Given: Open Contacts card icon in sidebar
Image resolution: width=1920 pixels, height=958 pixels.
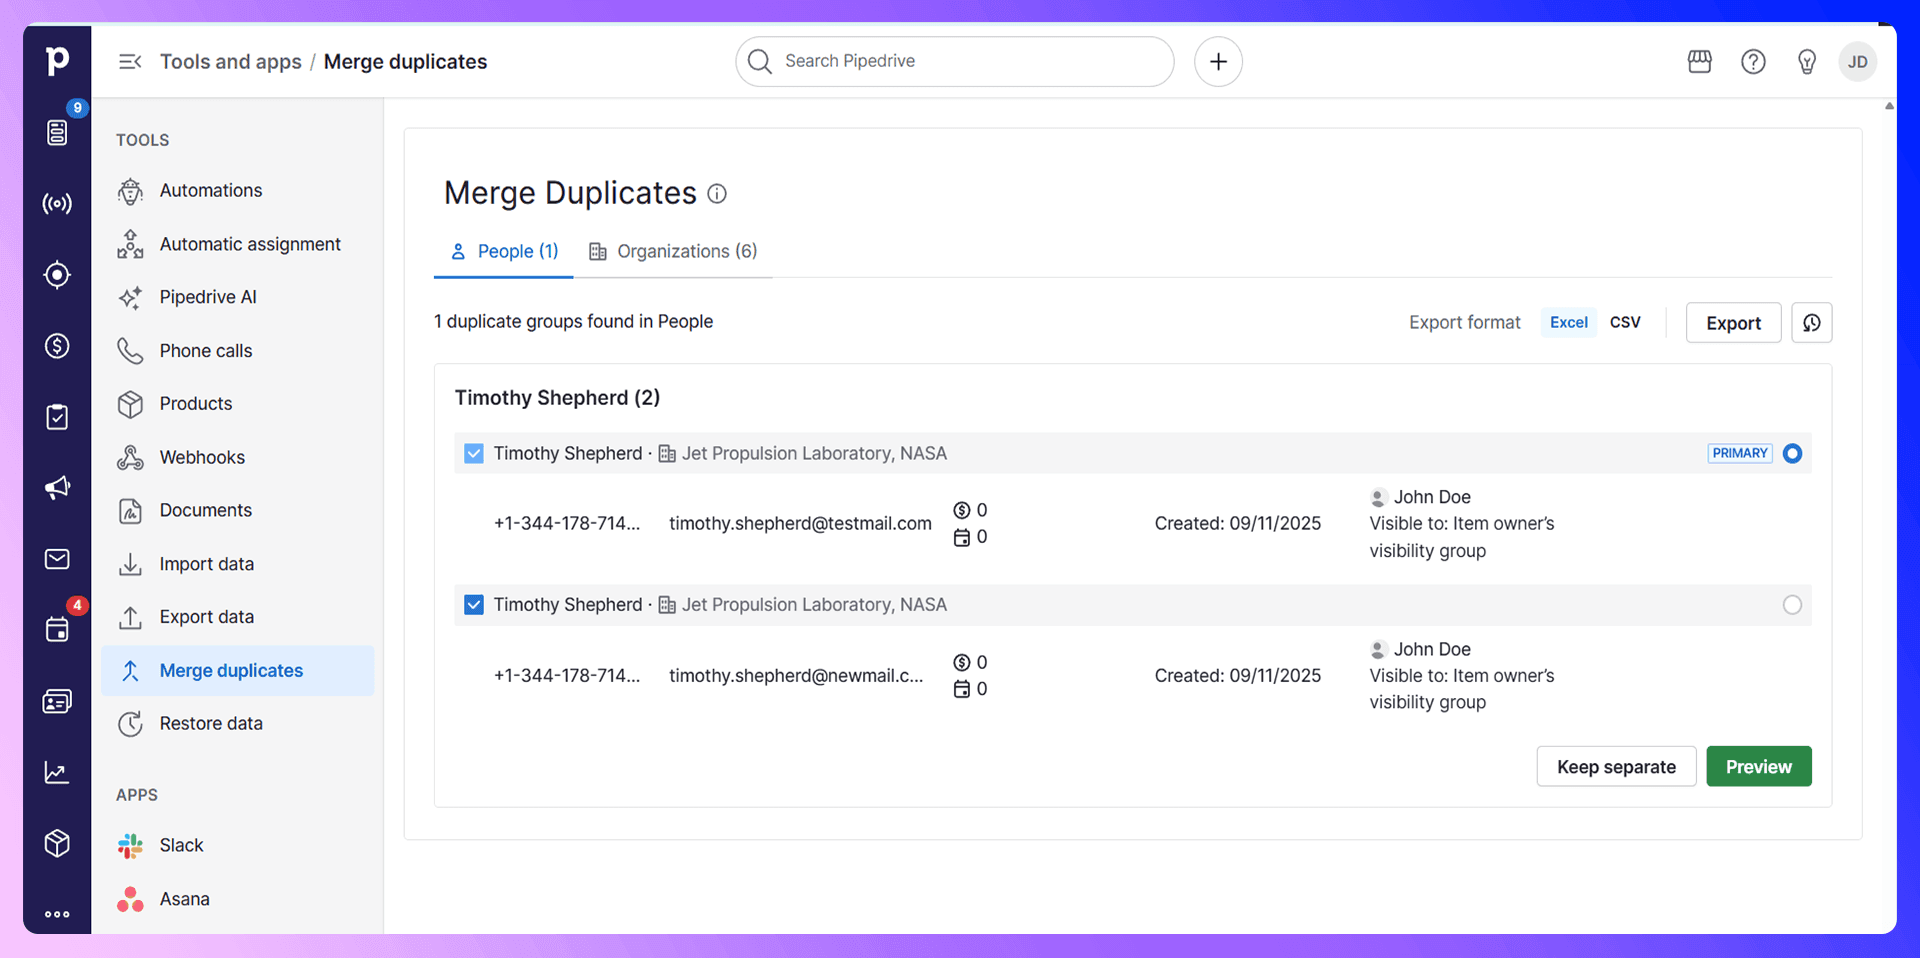Looking at the screenshot, I should pos(57,702).
